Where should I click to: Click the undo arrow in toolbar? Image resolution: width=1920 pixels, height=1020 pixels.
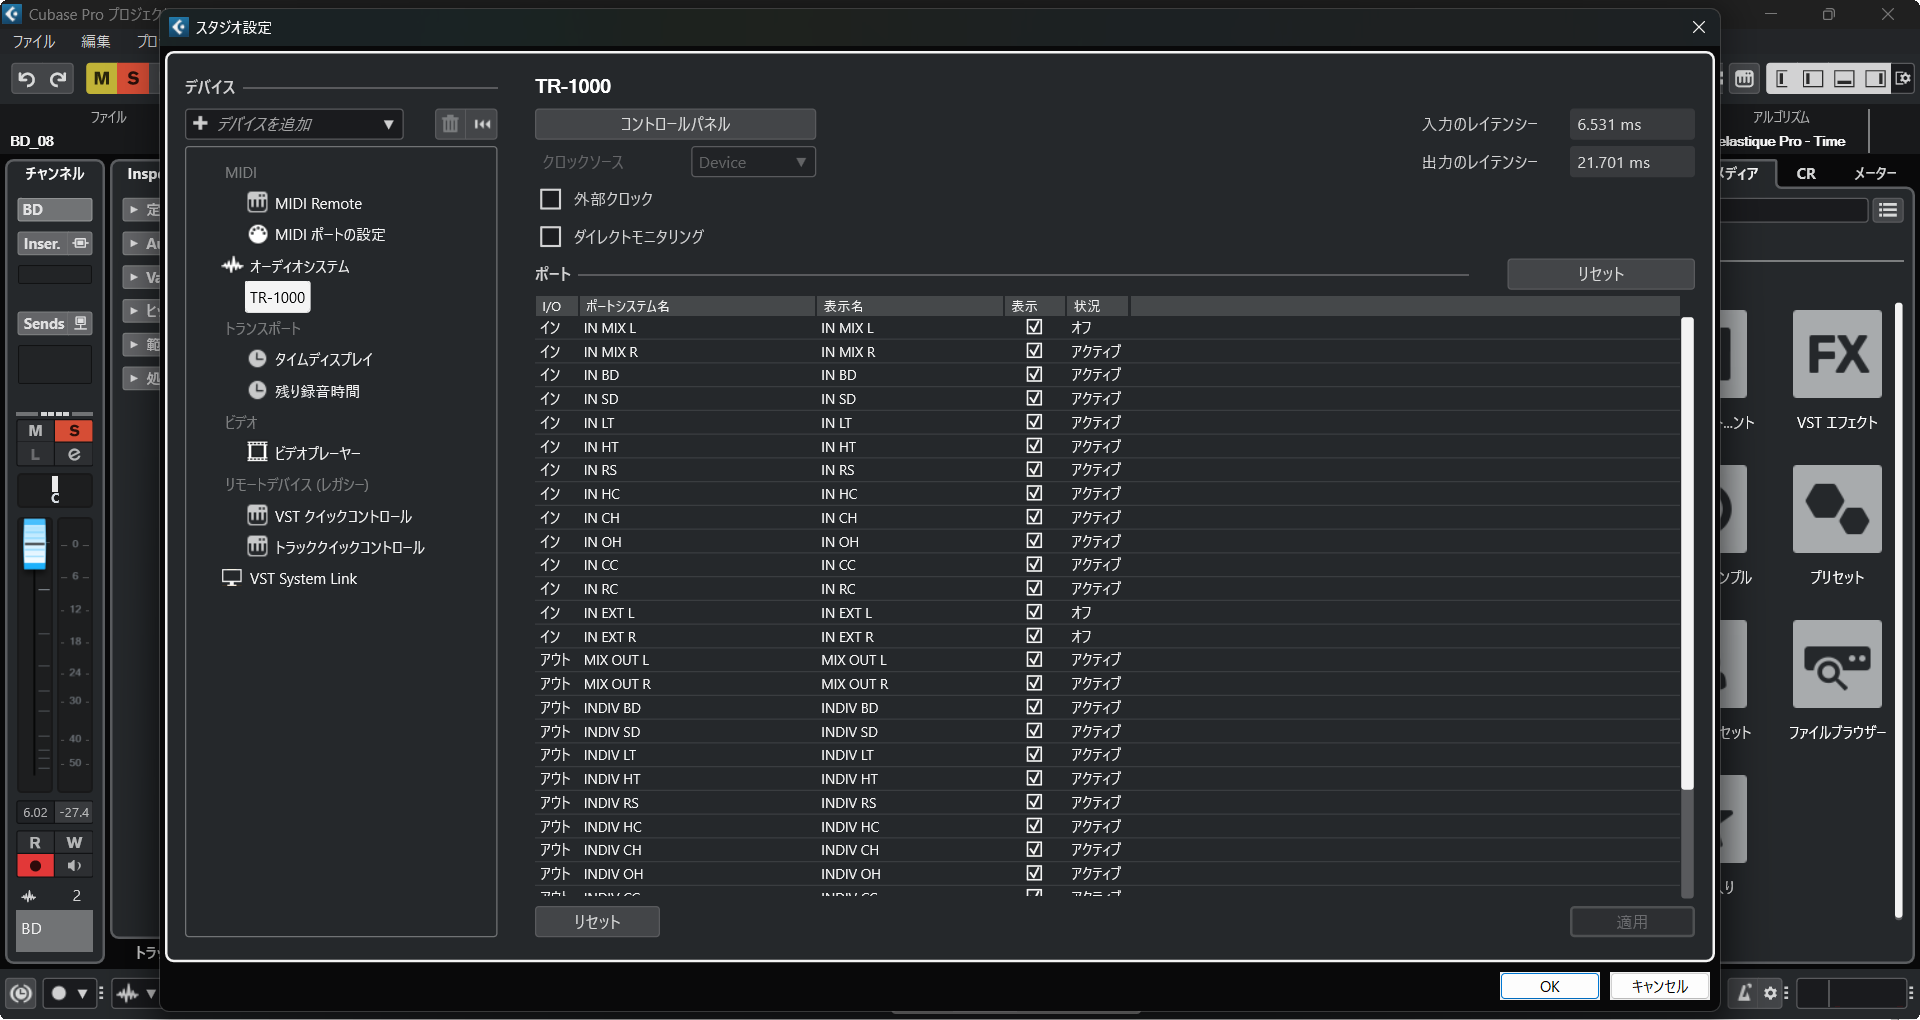27,79
